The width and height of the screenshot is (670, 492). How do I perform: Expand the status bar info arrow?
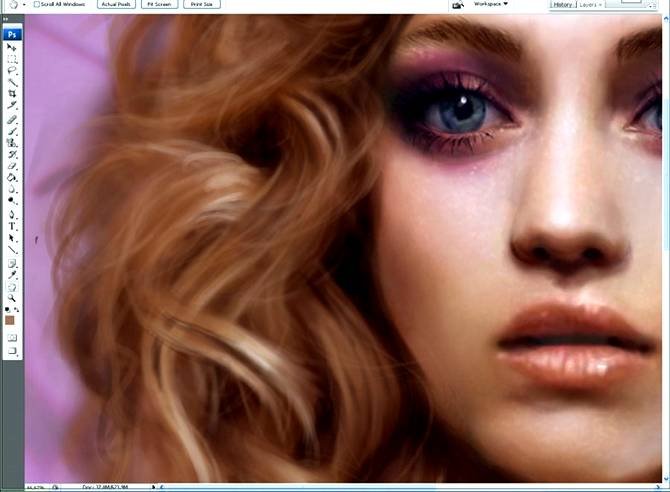click(153, 487)
